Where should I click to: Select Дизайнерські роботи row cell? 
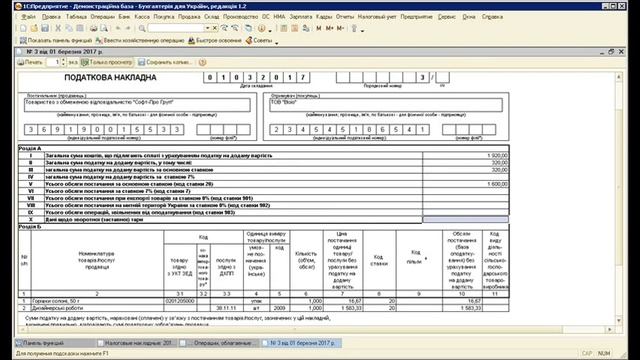[97, 308]
